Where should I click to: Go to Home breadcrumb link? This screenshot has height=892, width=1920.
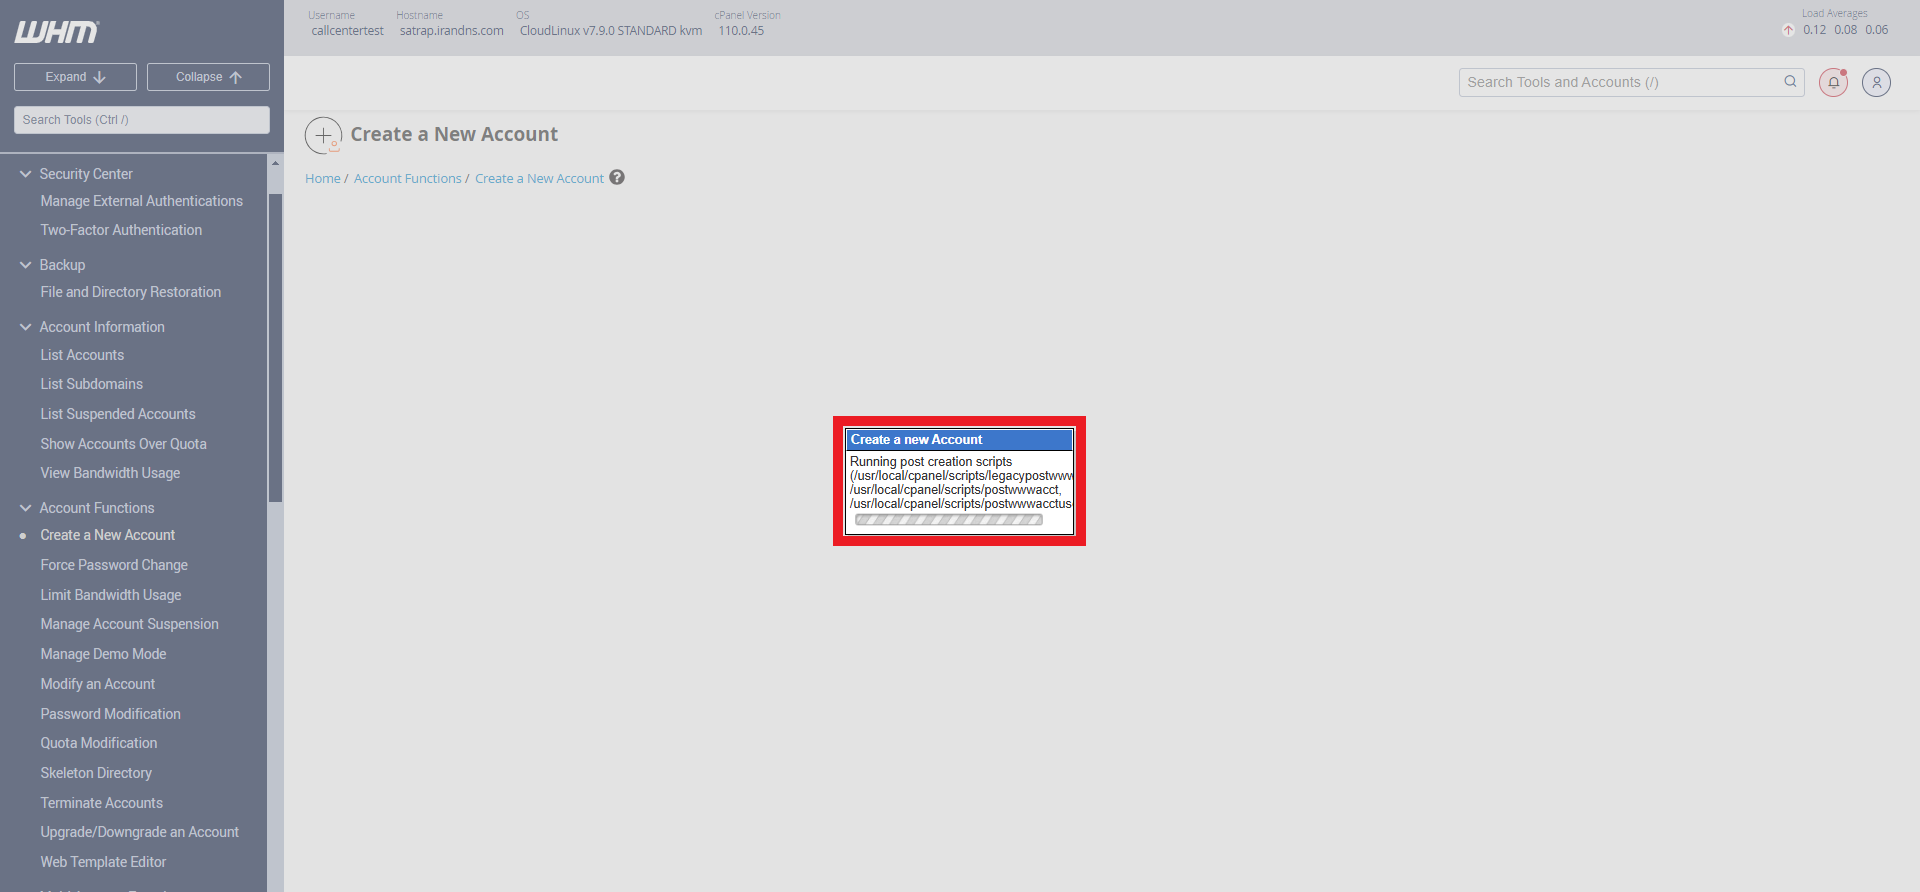(x=322, y=179)
